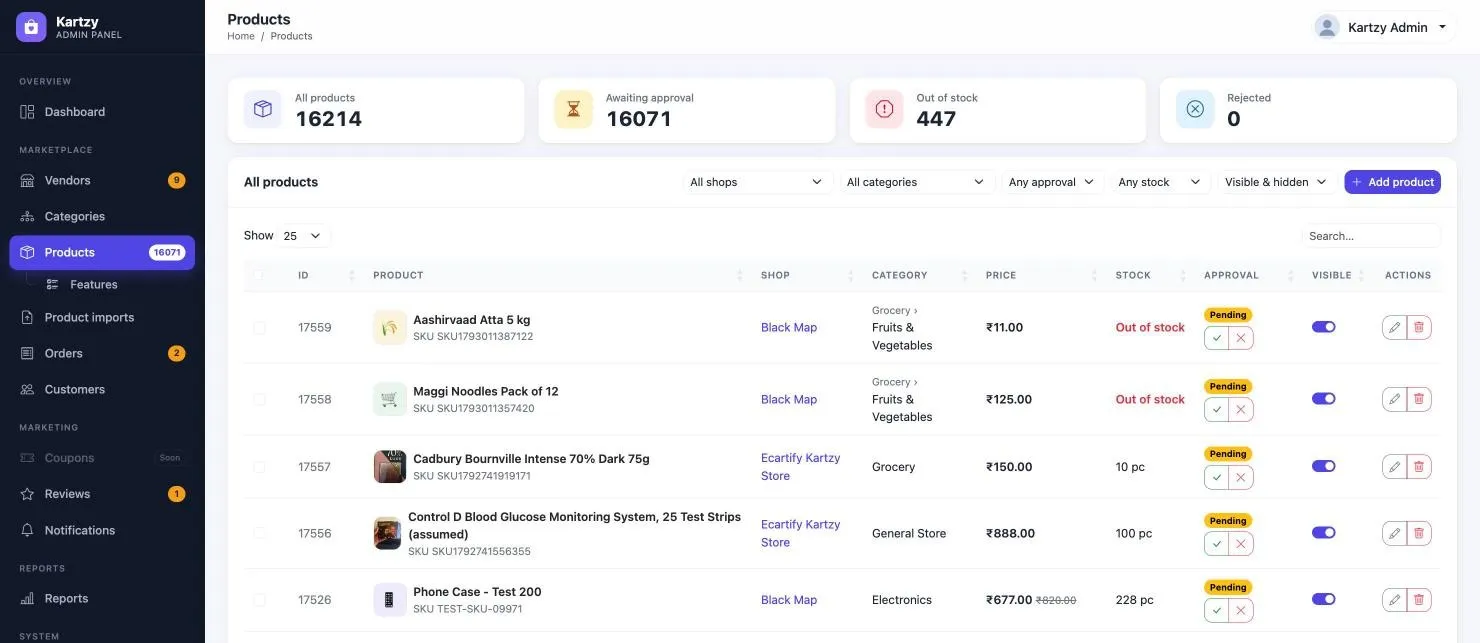
Task: Open Reports in the sidebar
Action: (x=102, y=599)
